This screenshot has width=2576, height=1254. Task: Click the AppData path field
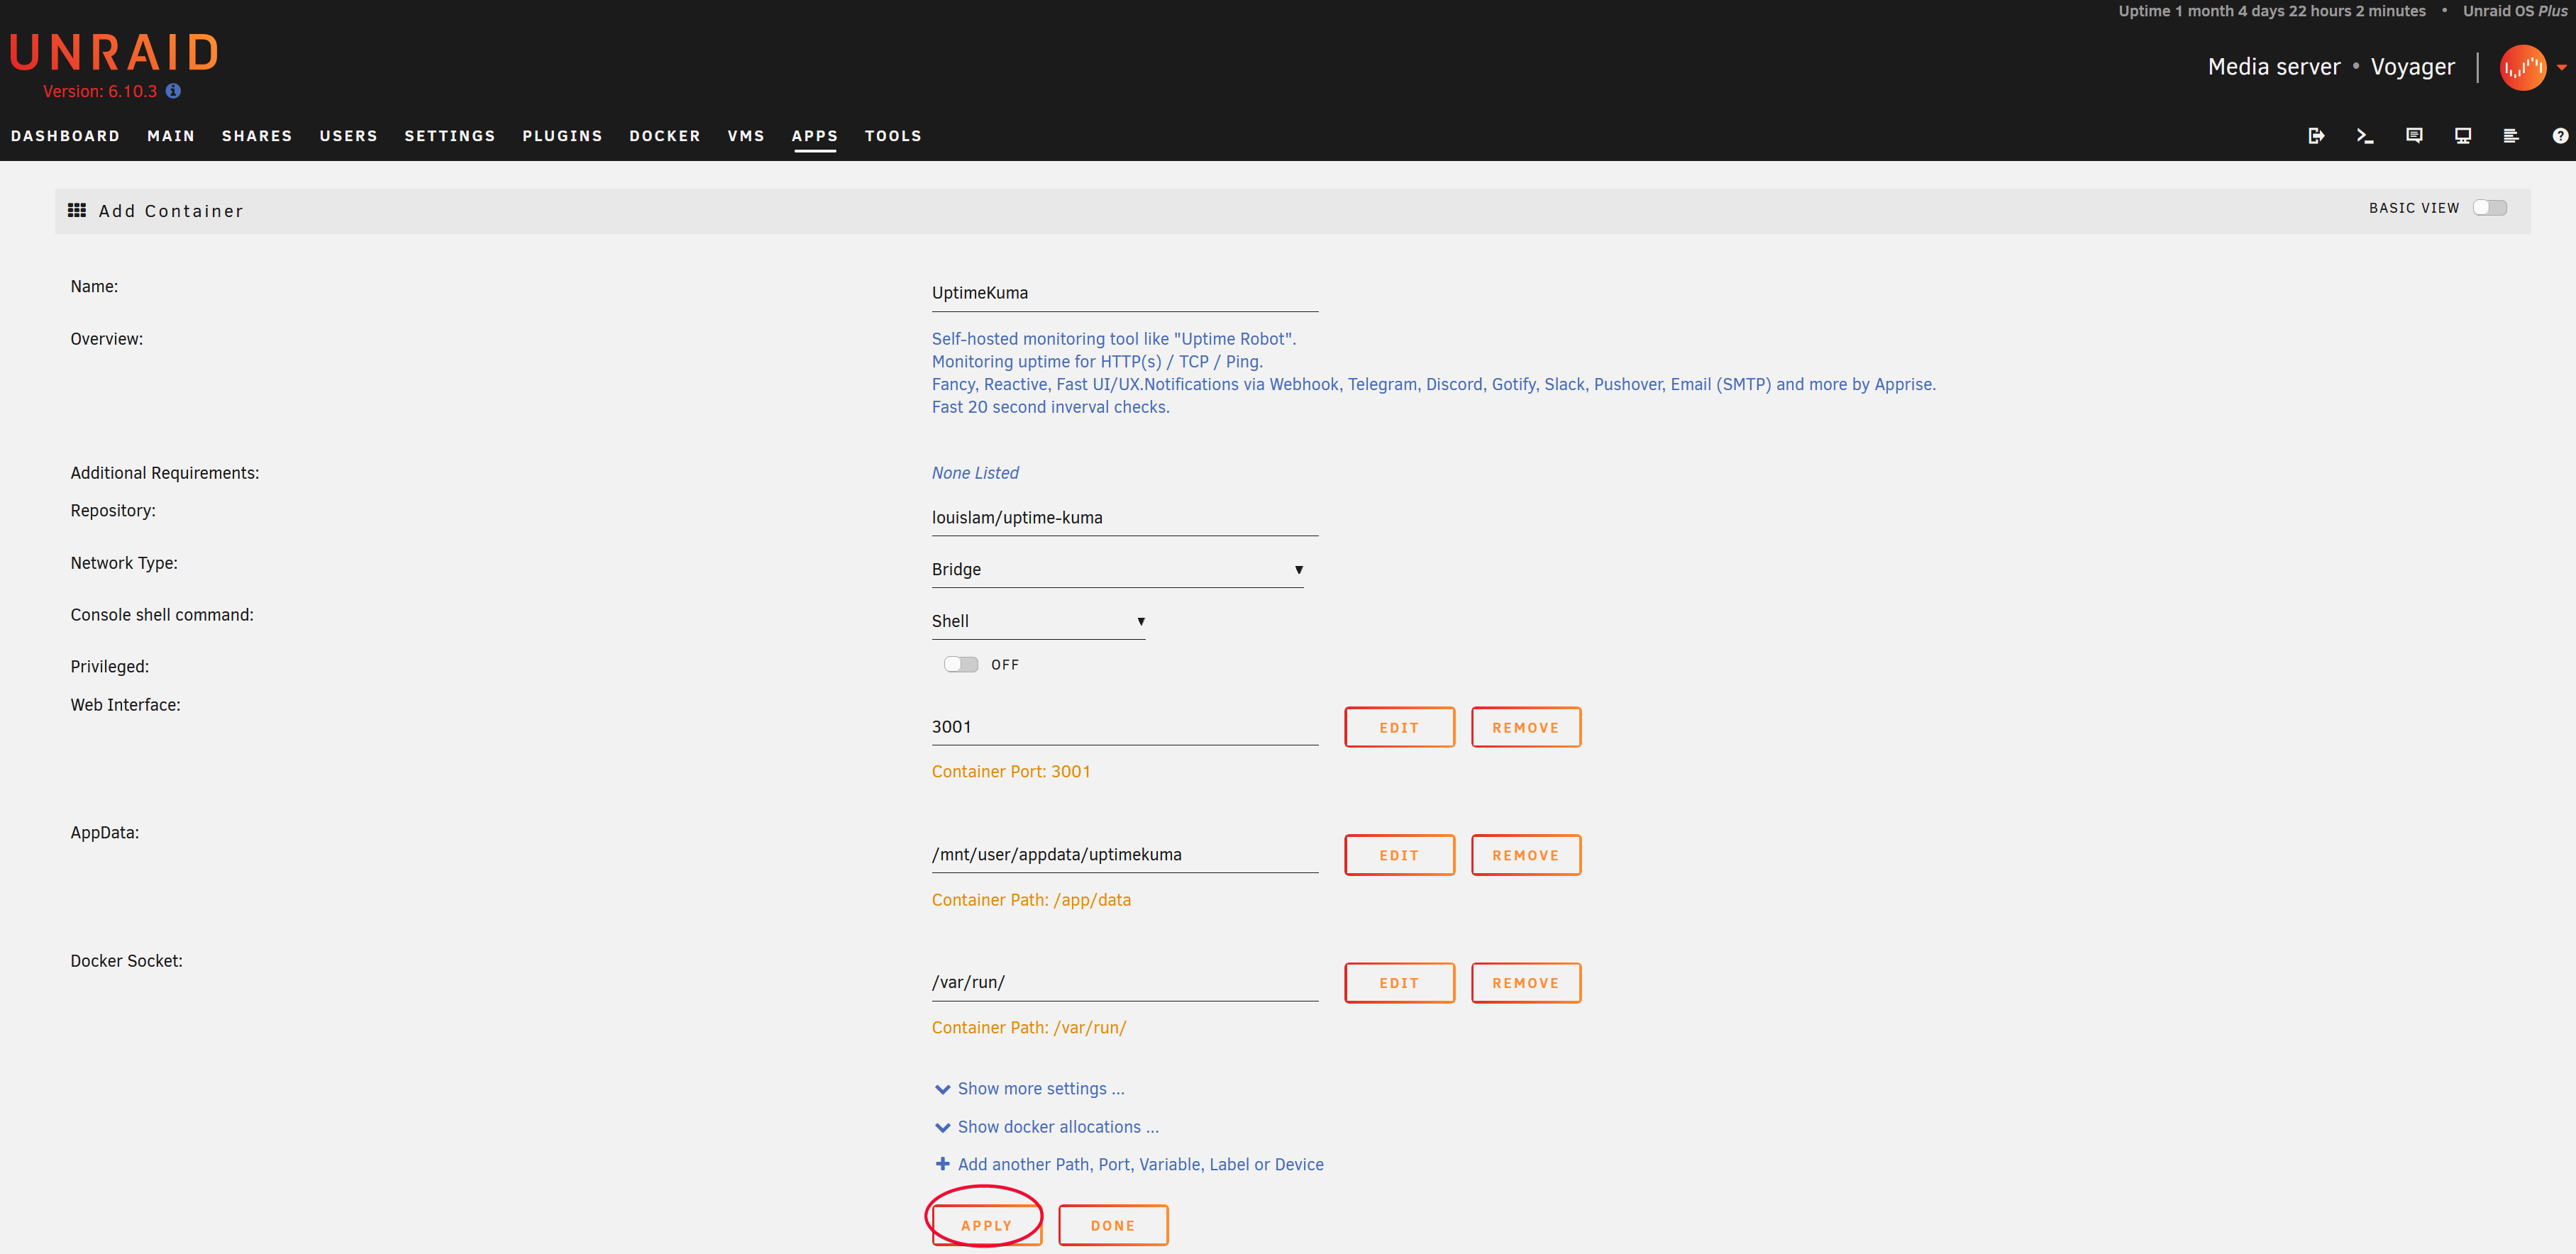coord(1124,855)
